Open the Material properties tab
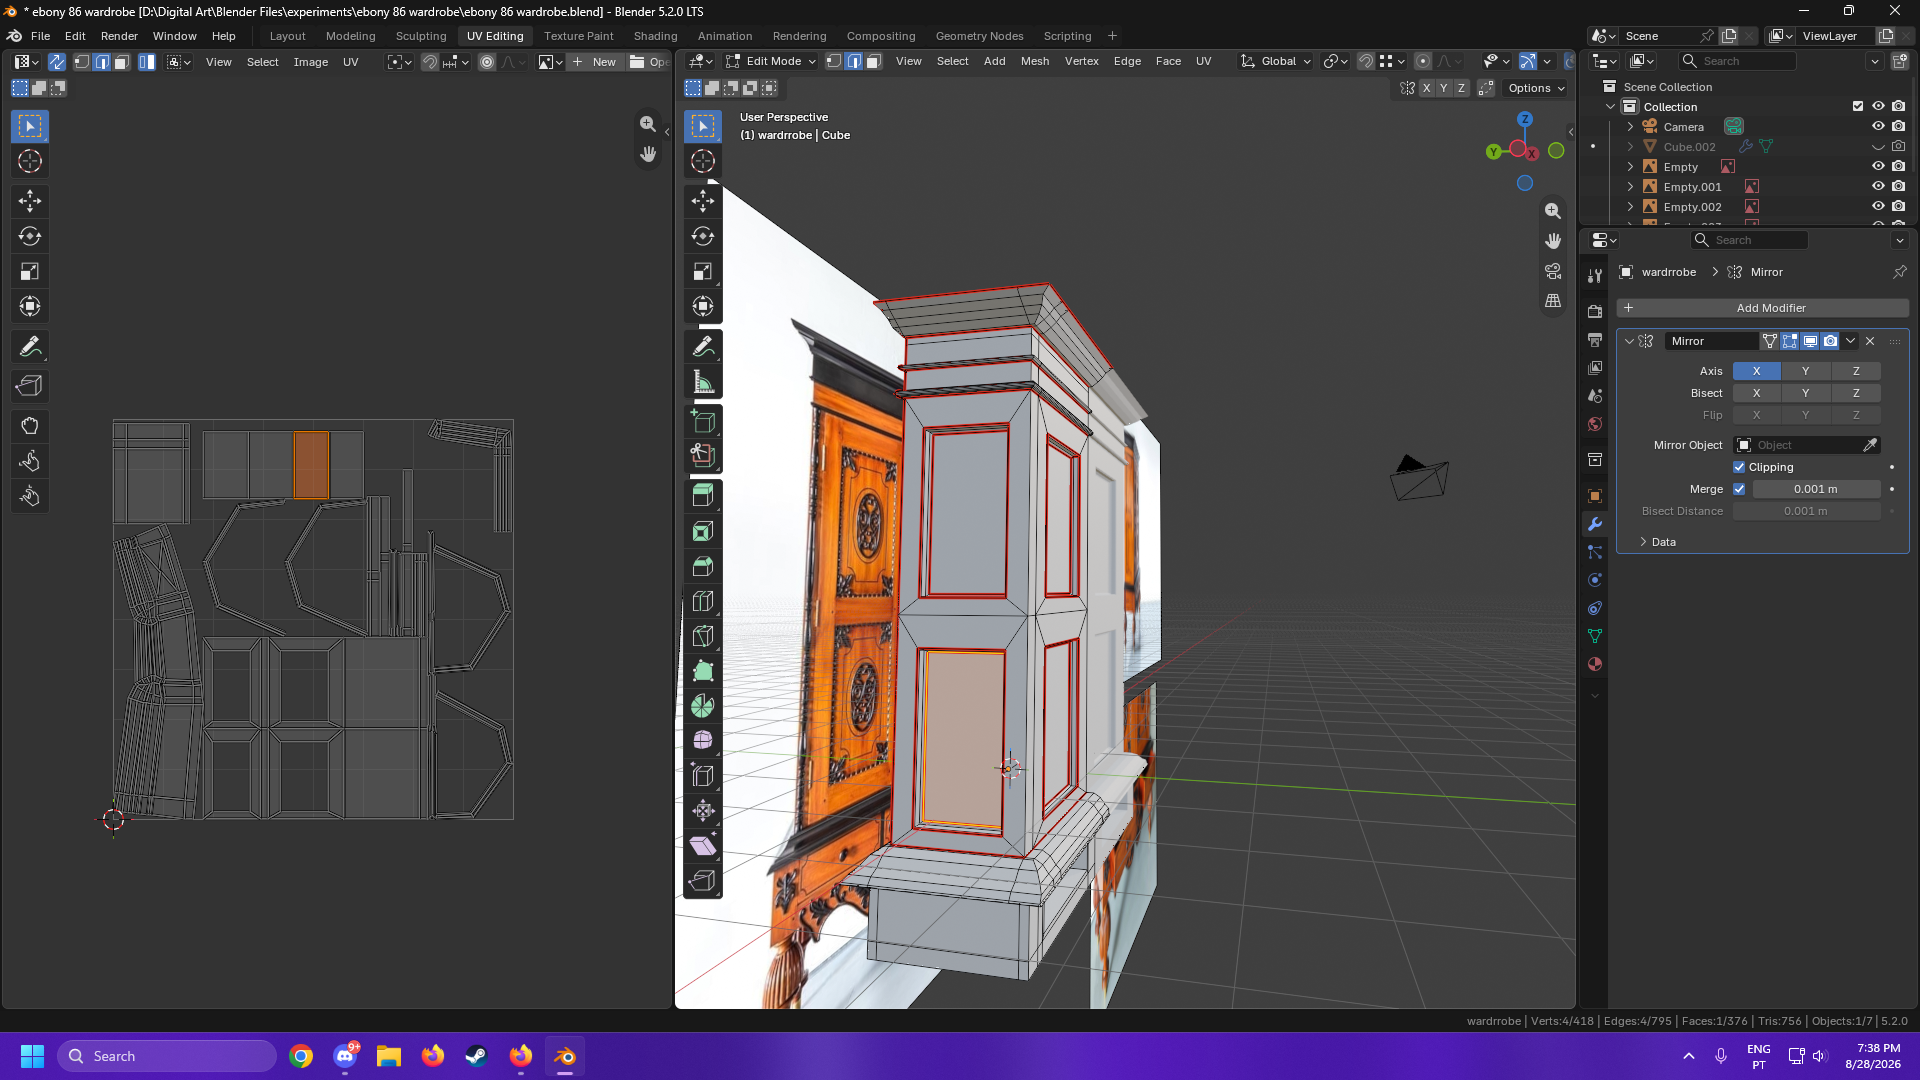Viewport: 1920px width, 1080px height. [x=1595, y=664]
